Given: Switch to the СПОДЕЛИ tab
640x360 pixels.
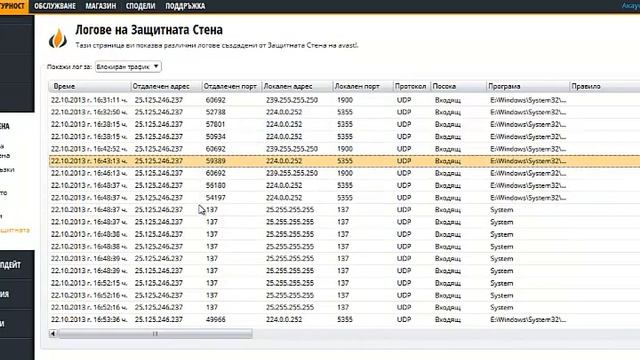Looking at the screenshot, I should click(x=140, y=6).
